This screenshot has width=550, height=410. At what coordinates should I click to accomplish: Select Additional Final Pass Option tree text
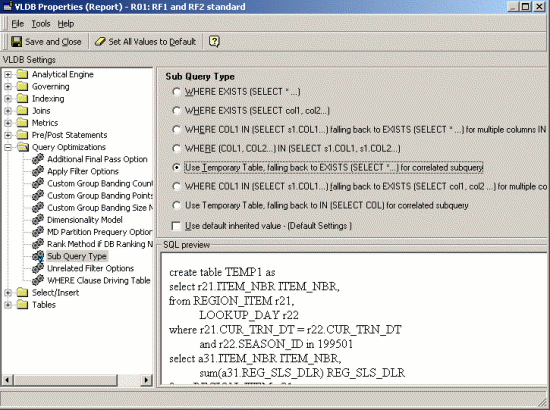click(x=97, y=159)
